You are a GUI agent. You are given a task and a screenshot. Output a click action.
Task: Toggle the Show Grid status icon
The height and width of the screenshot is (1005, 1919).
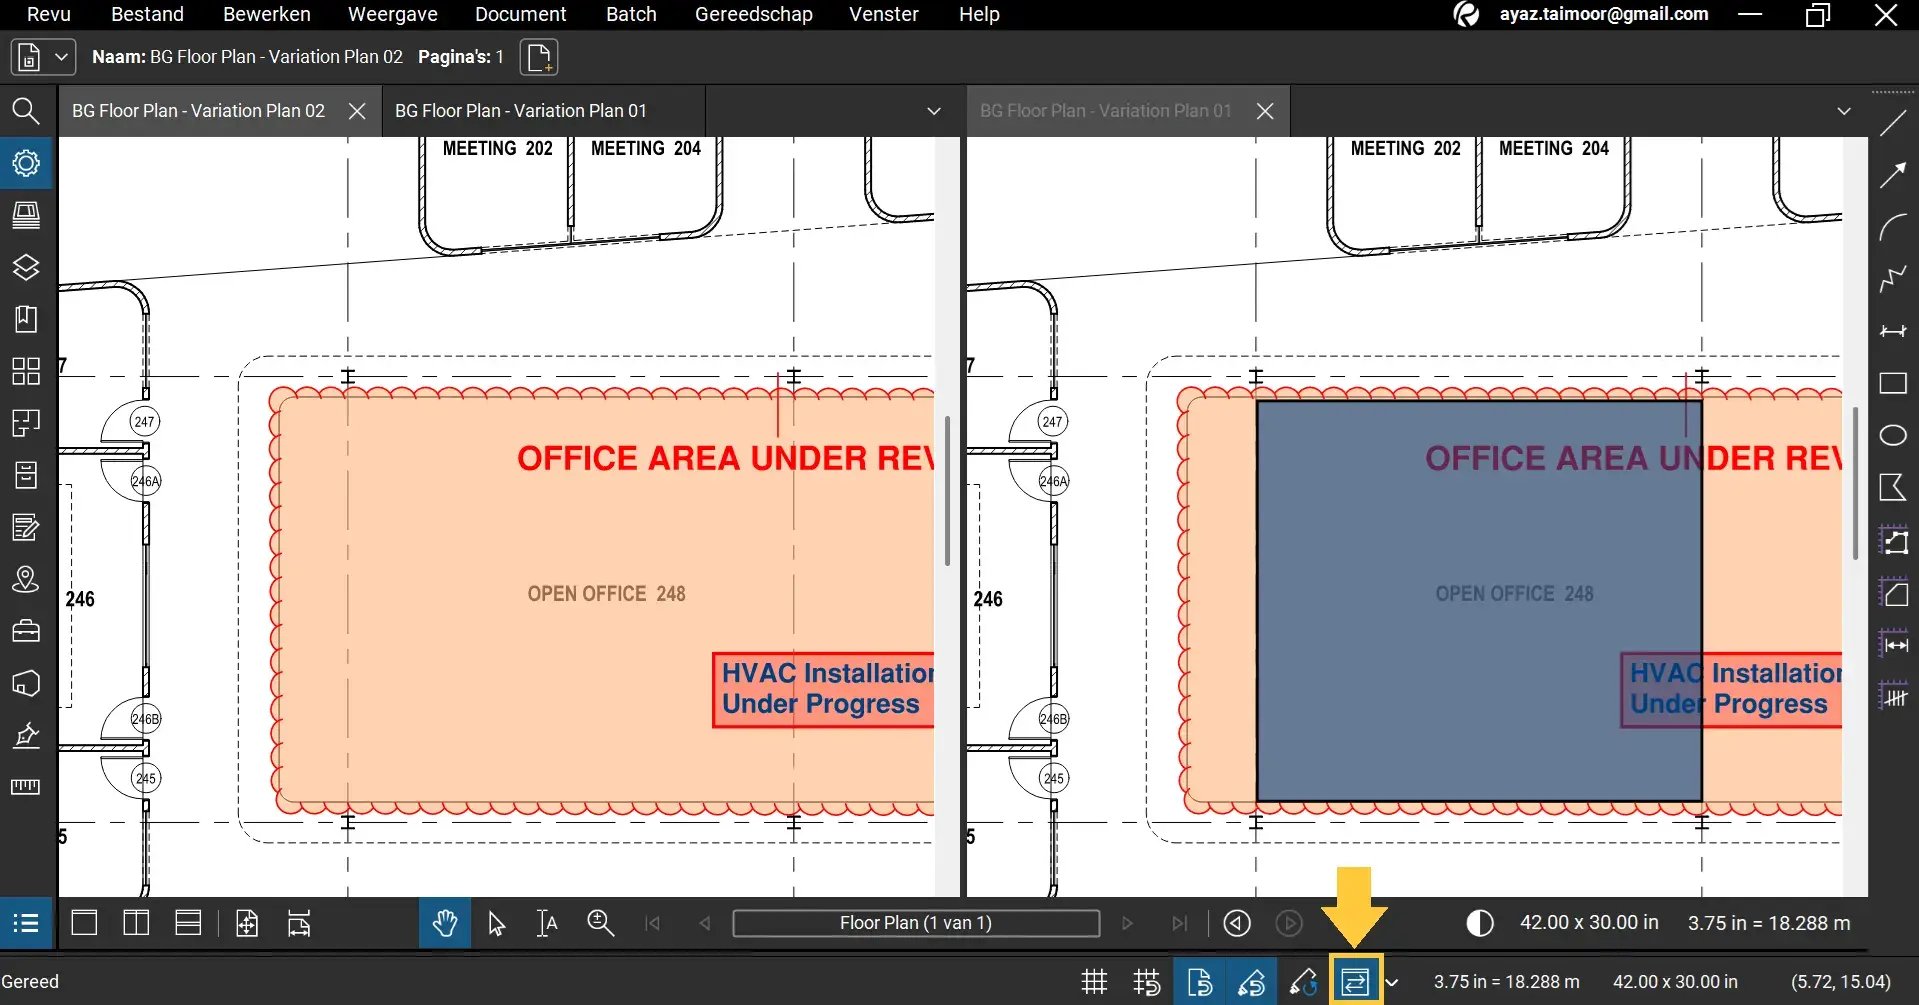(1095, 982)
